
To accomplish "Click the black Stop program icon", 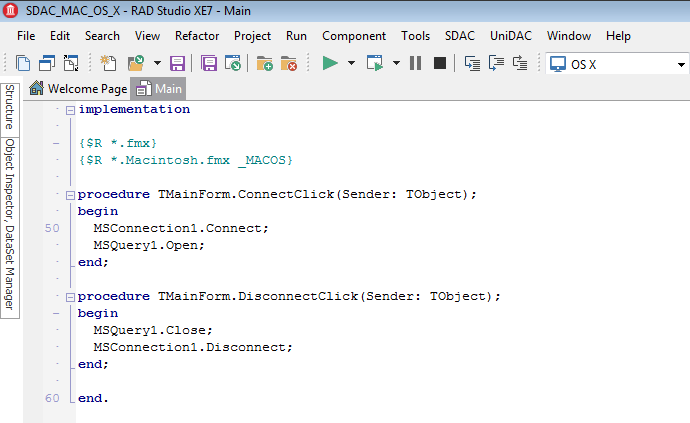I will [440, 63].
